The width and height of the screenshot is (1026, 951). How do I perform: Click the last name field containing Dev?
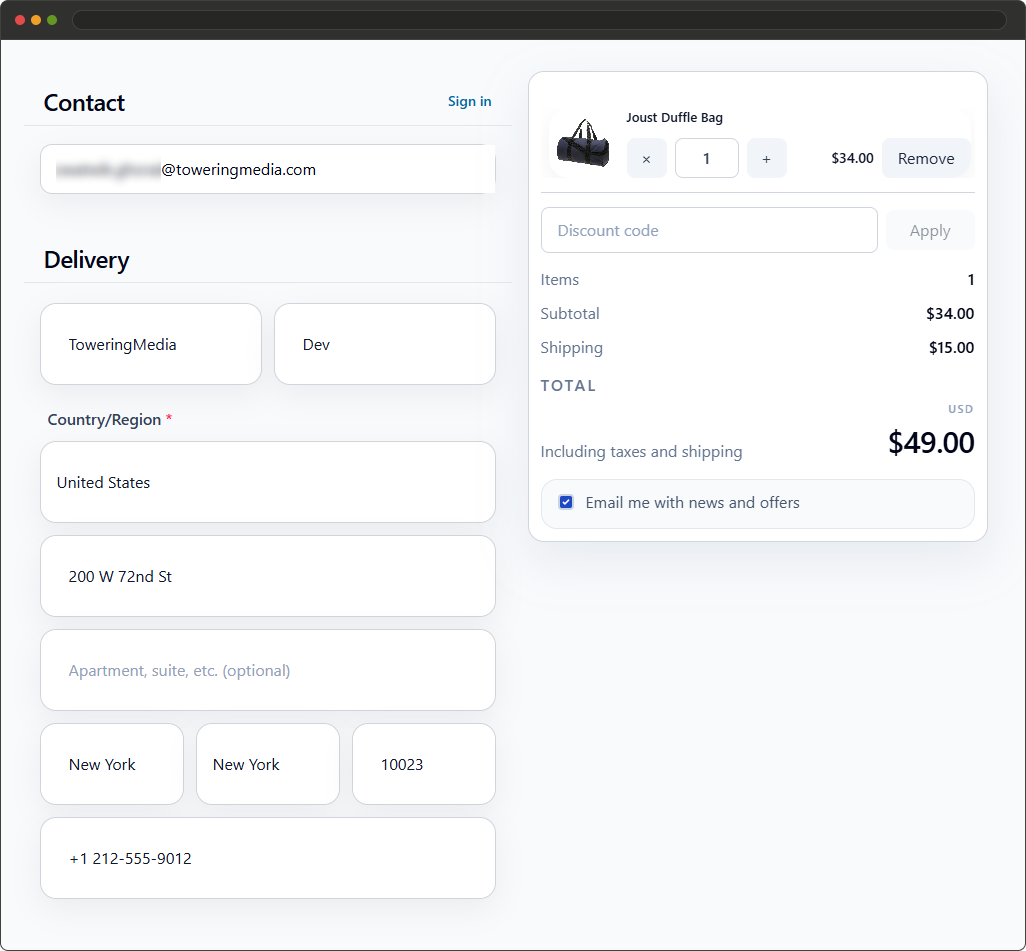click(x=385, y=344)
